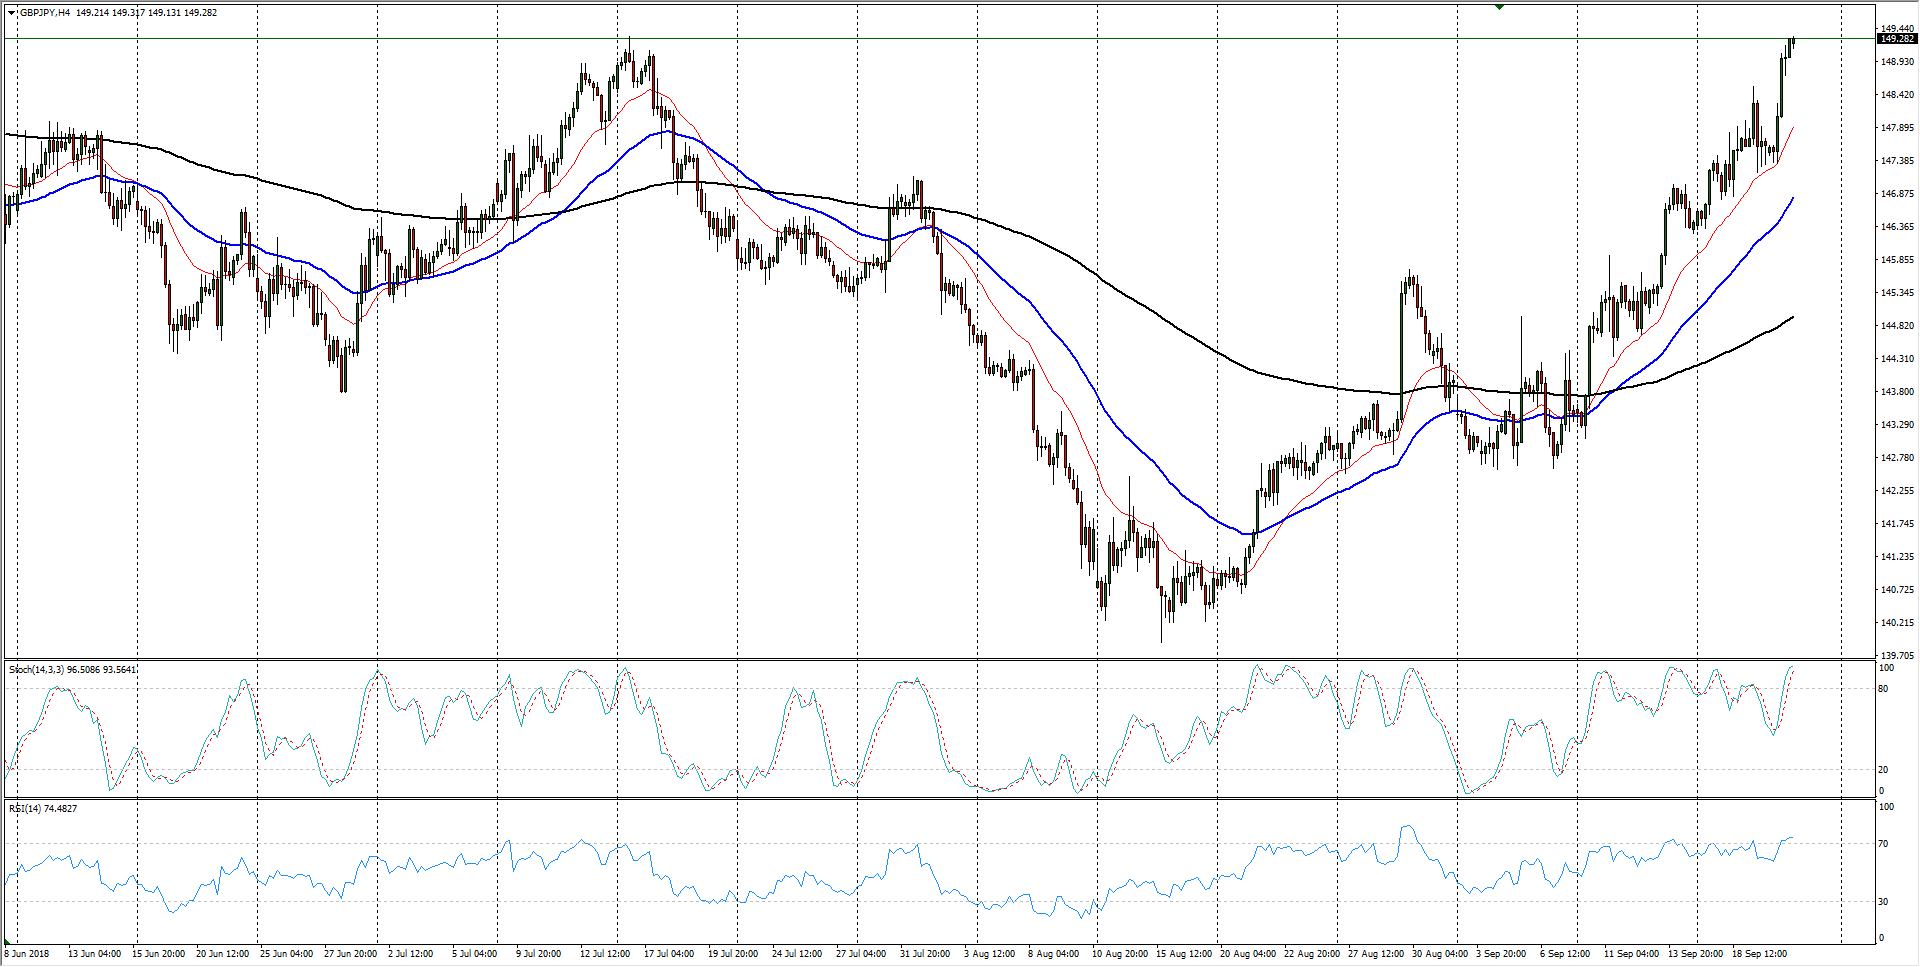Click the 80 level on Stochastic scale

[1883, 688]
